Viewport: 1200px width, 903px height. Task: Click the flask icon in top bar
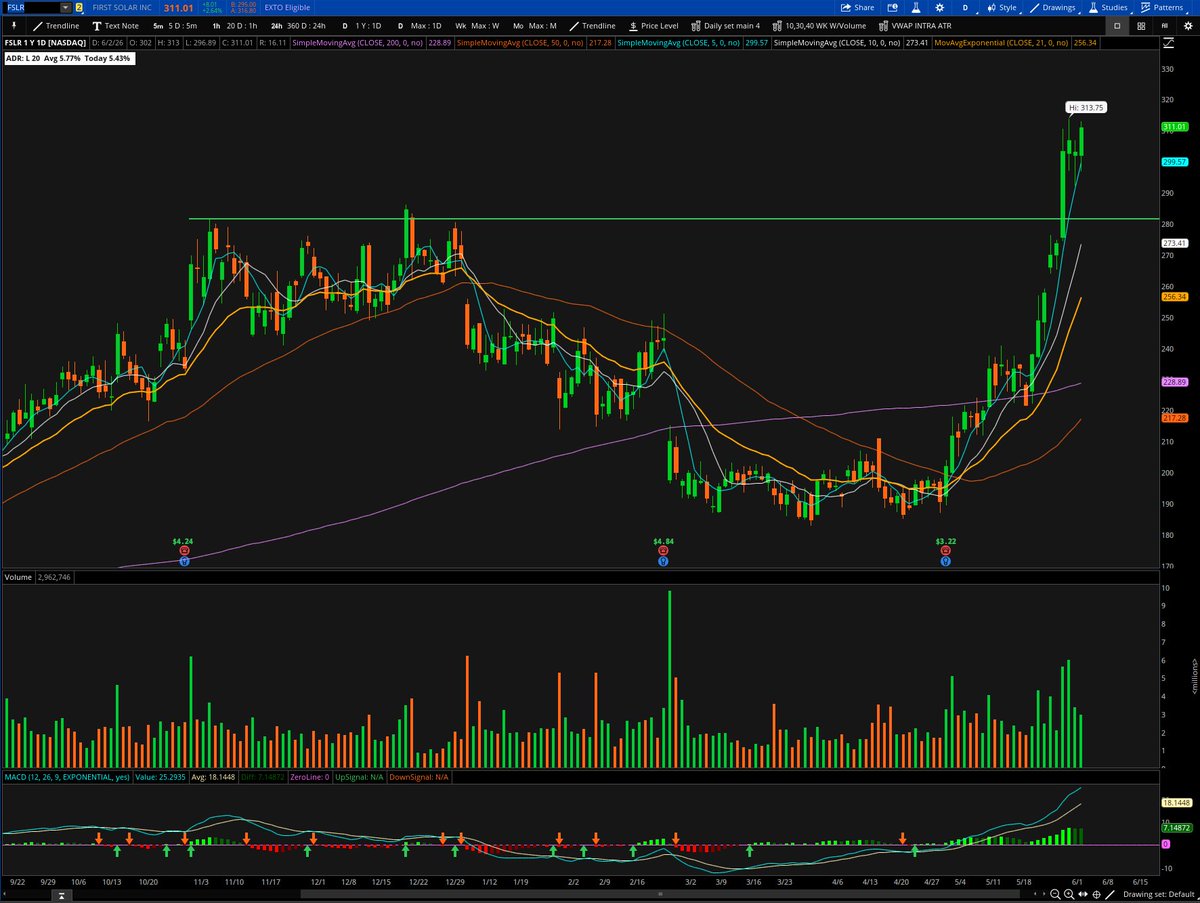[916, 7]
